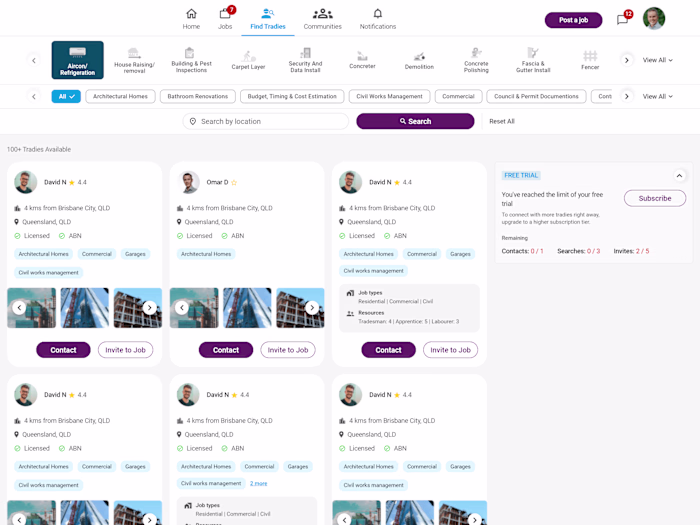Open user profile avatar
The width and height of the screenshot is (700, 525).
(654, 19)
